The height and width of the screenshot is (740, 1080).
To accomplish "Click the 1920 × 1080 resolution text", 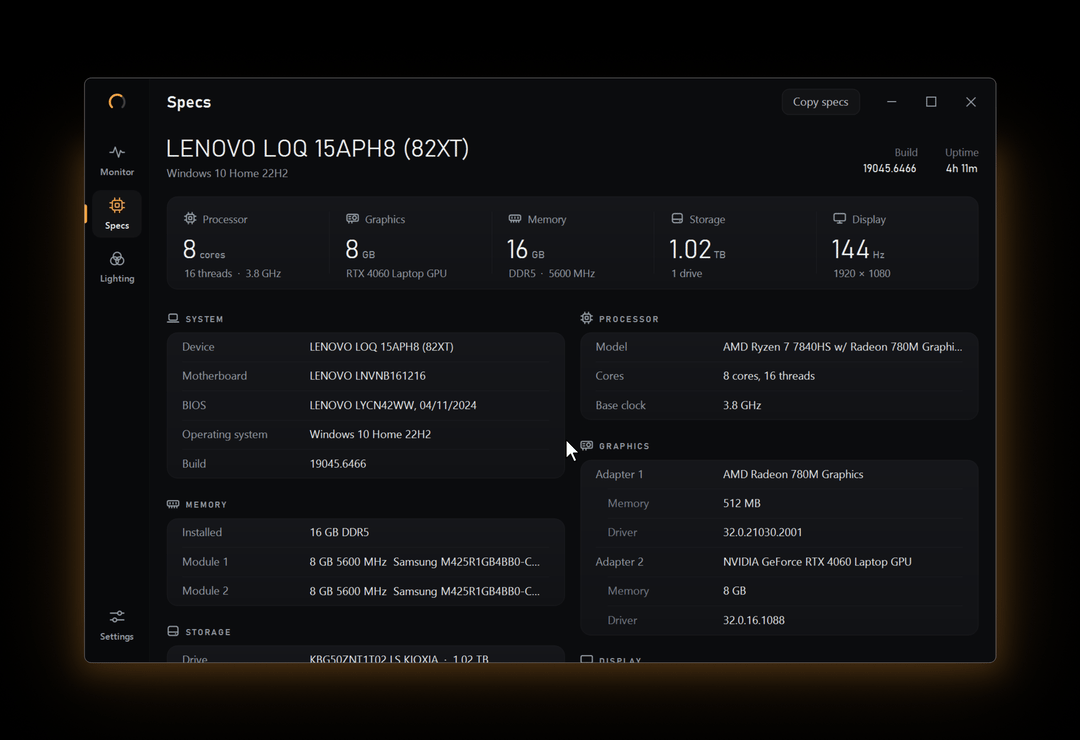I will point(862,274).
